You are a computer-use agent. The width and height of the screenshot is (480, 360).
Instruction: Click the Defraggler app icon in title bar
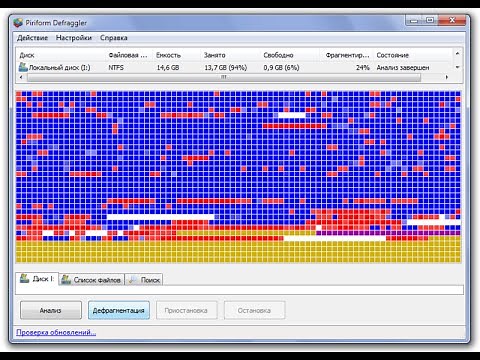[x=18, y=23]
